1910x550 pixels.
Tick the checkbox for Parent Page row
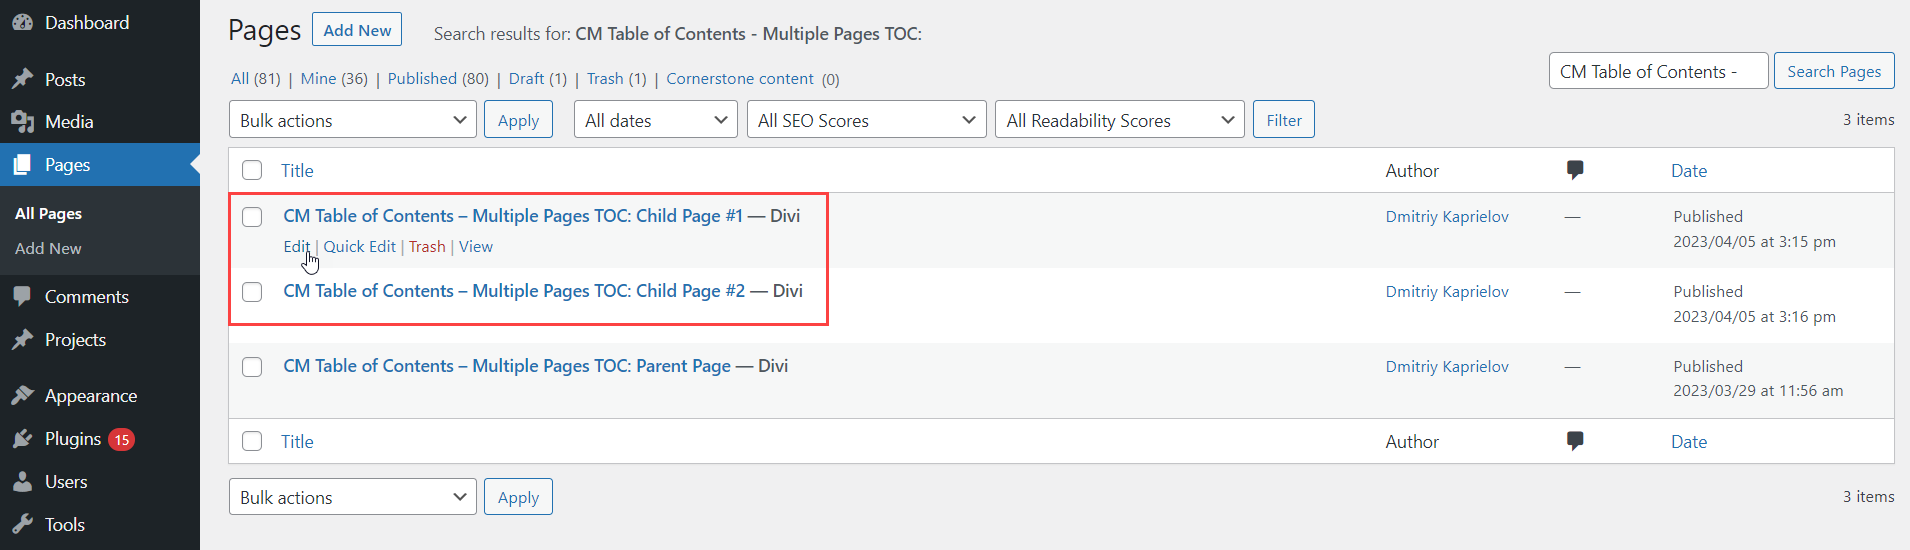point(252,367)
